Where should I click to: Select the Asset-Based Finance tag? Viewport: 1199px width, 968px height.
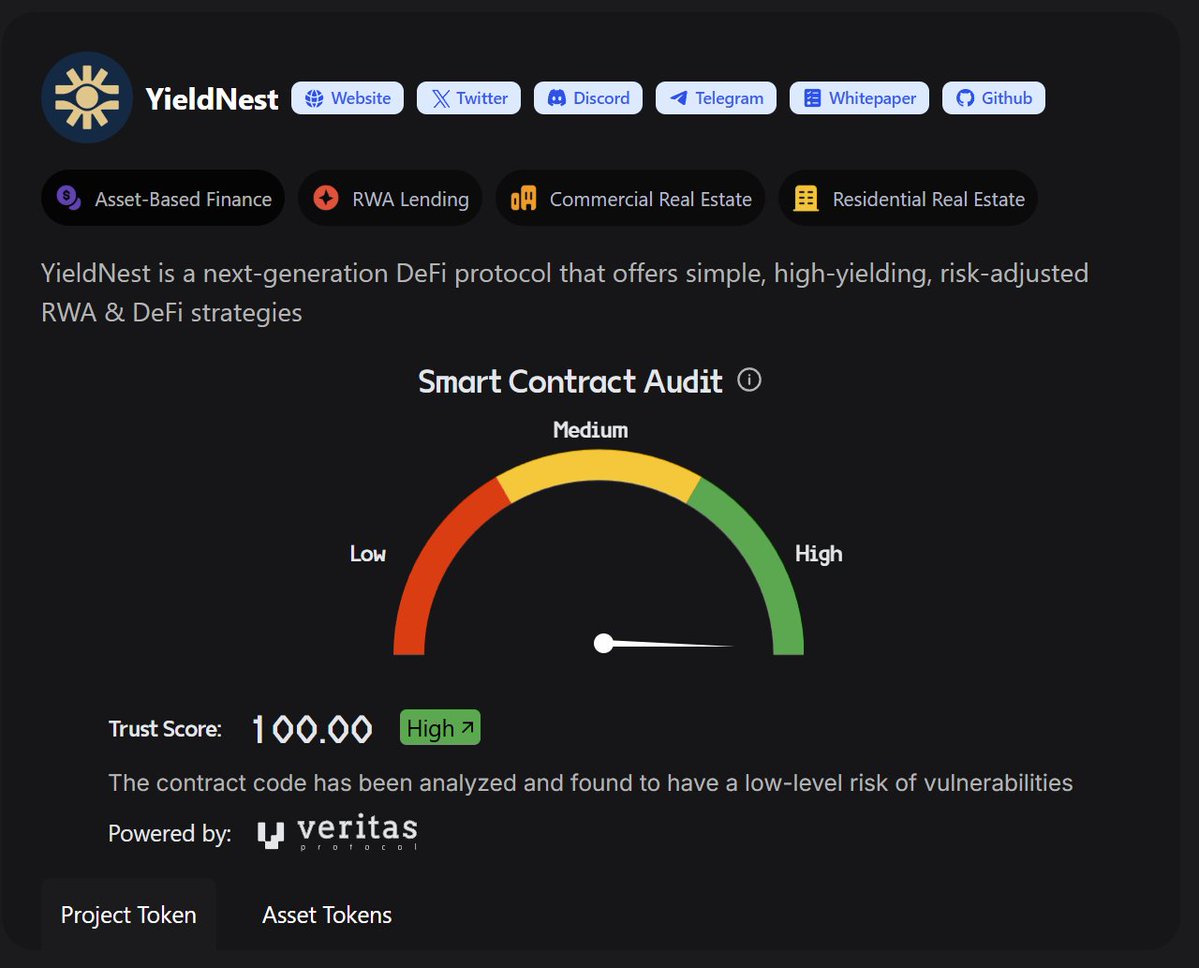163,198
